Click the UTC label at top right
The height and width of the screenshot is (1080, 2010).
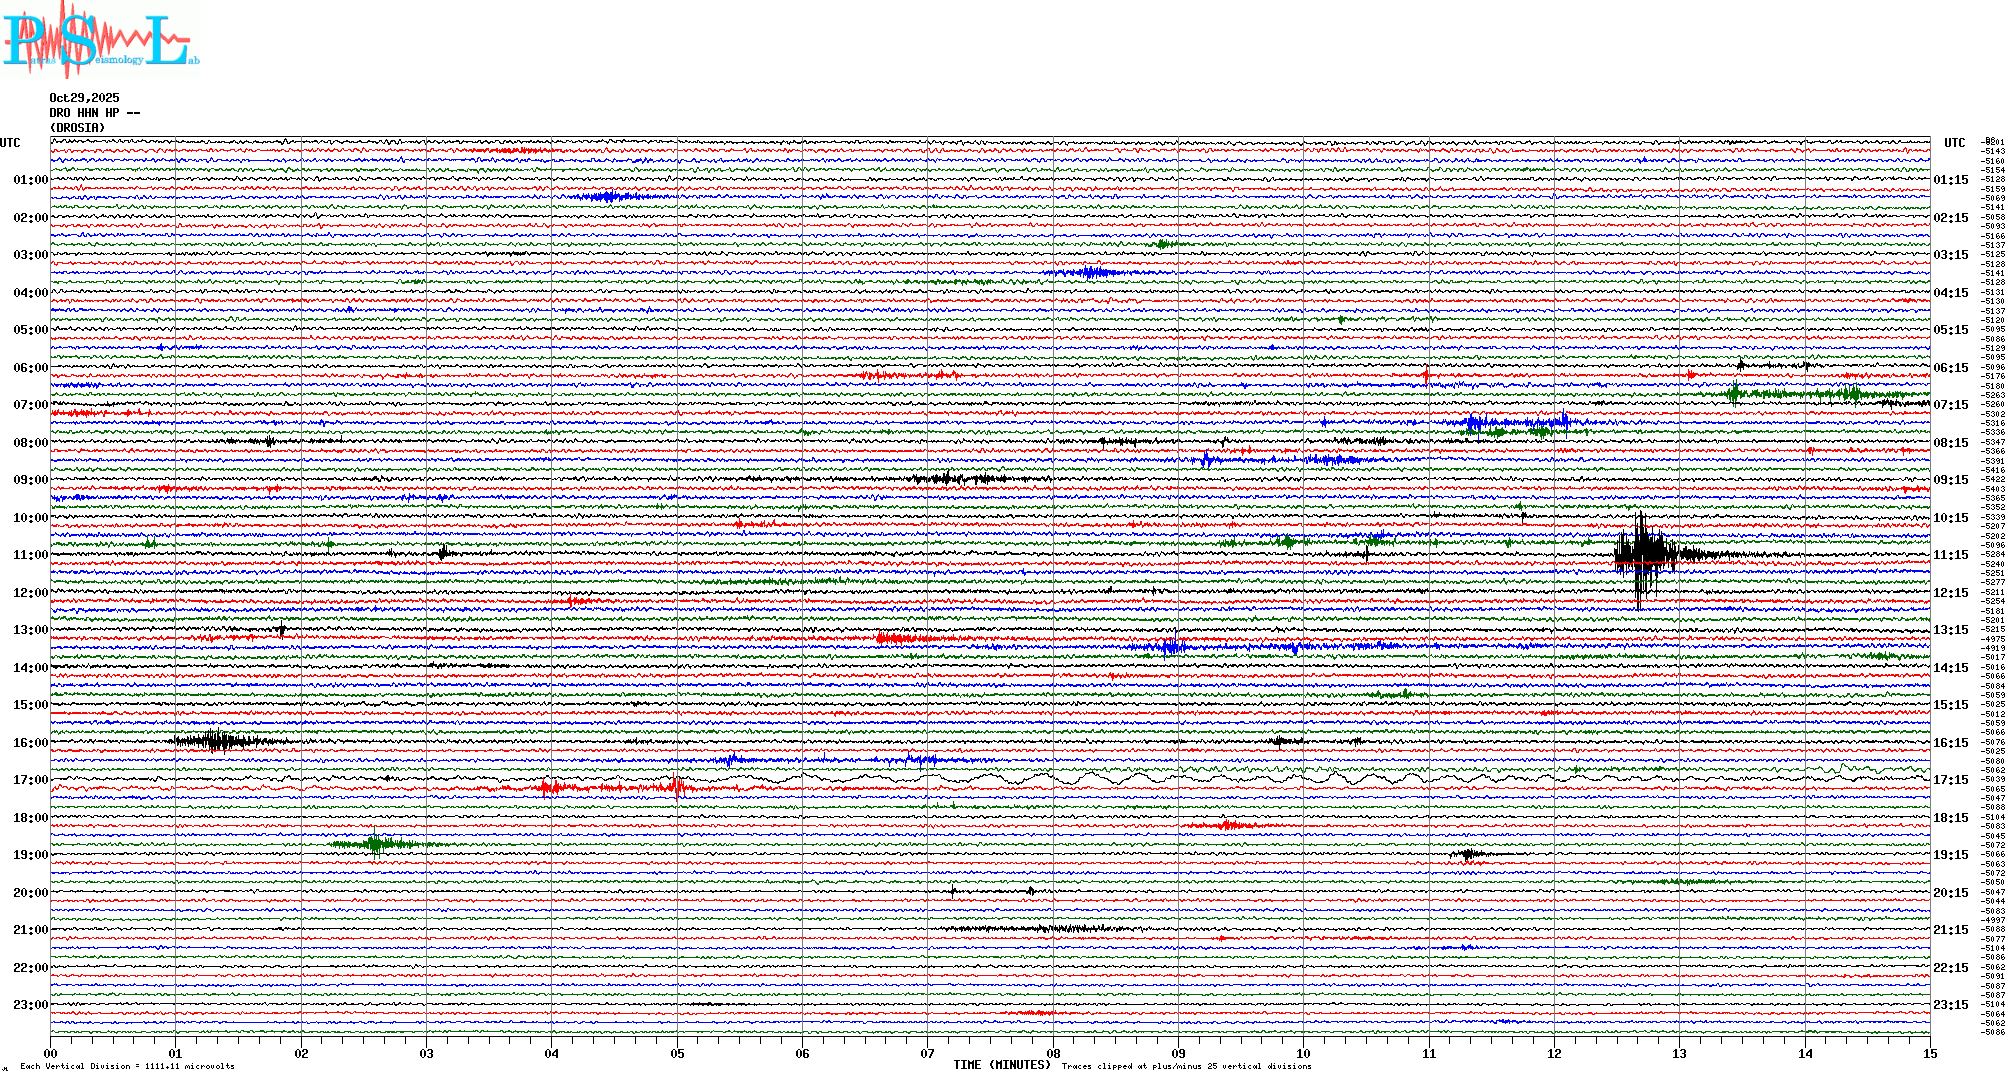tap(1954, 143)
